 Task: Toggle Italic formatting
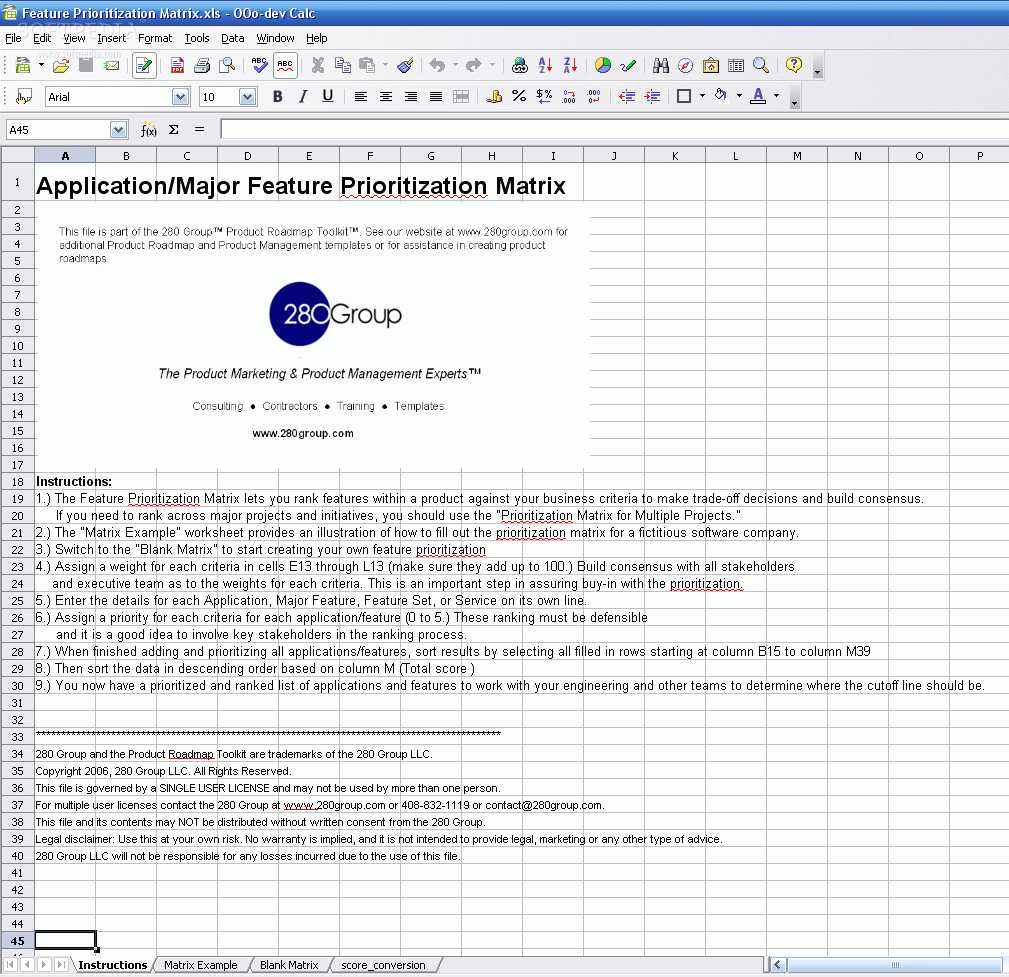pos(302,97)
